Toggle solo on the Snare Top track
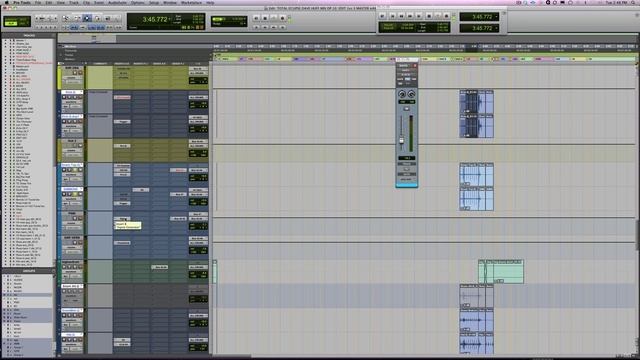Viewport: 640px width, 360px height. click(75, 170)
